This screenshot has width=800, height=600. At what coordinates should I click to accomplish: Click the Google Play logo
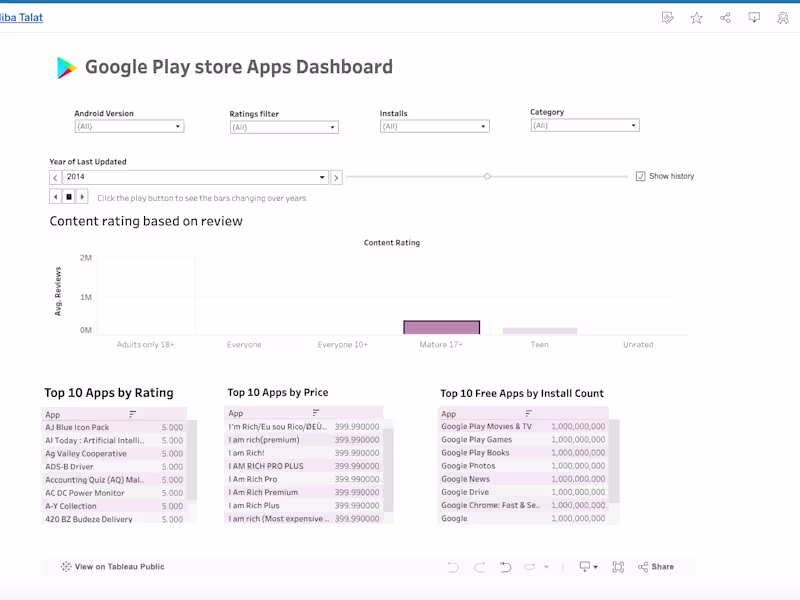[x=67, y=68]
